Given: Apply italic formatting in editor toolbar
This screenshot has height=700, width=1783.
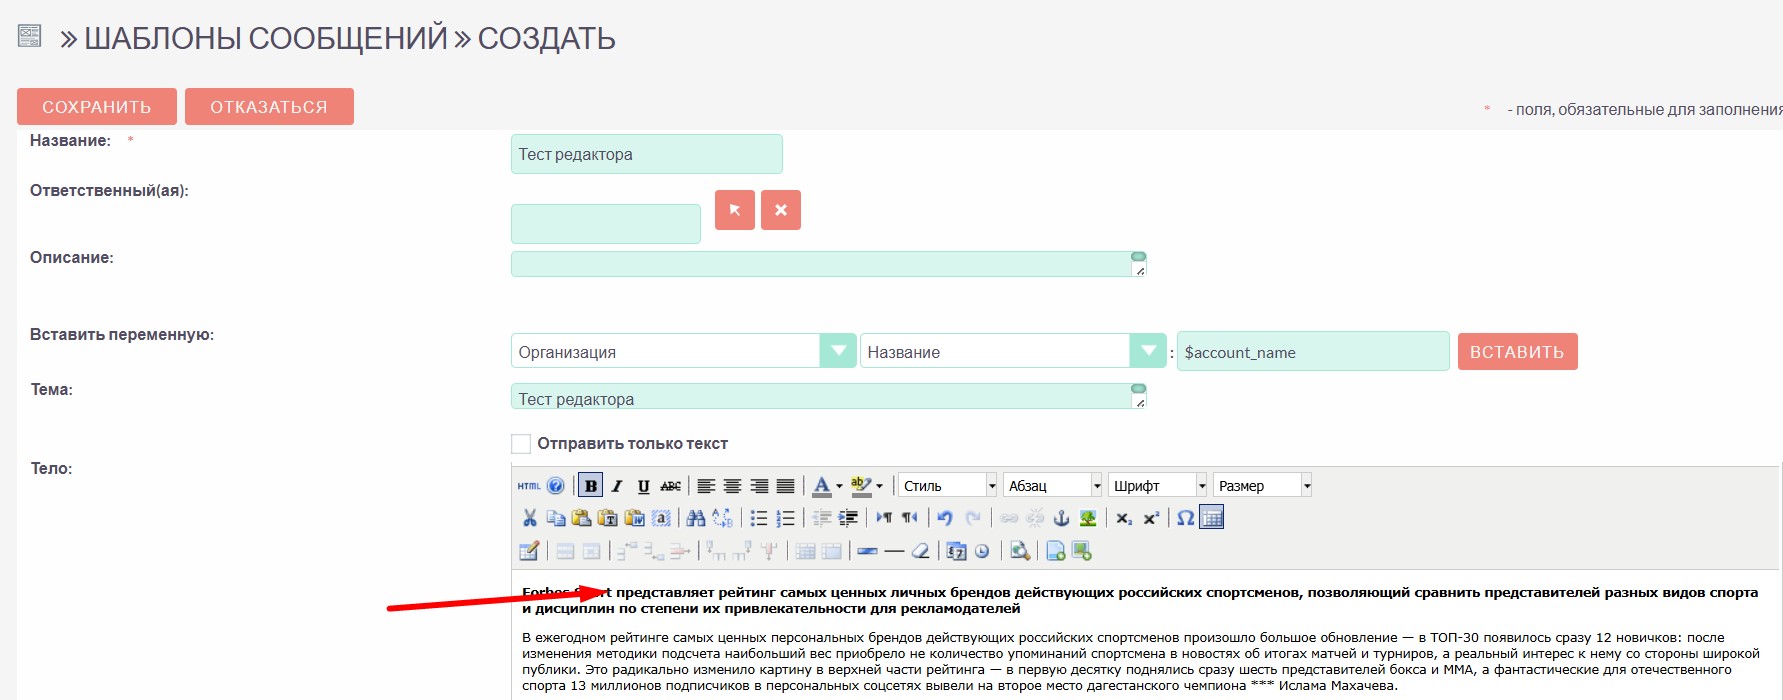Looking at the screenshot, I should (x=617, y=486).
